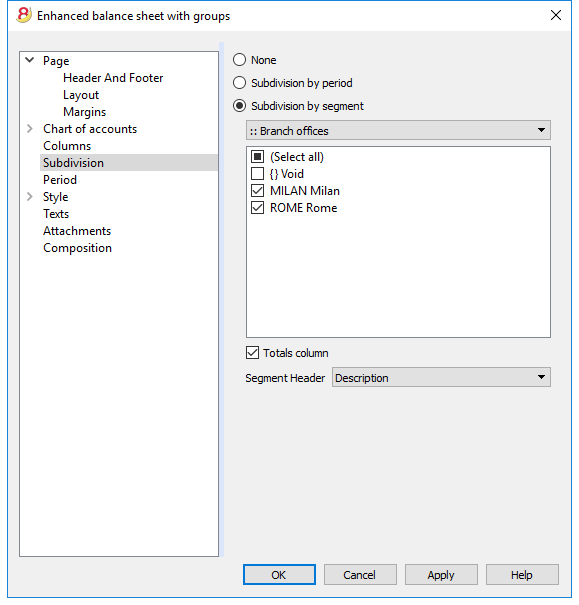Viewport: 579px width, 605px height.
Task: Disable the Totals column checkbox
Action: 252,353
